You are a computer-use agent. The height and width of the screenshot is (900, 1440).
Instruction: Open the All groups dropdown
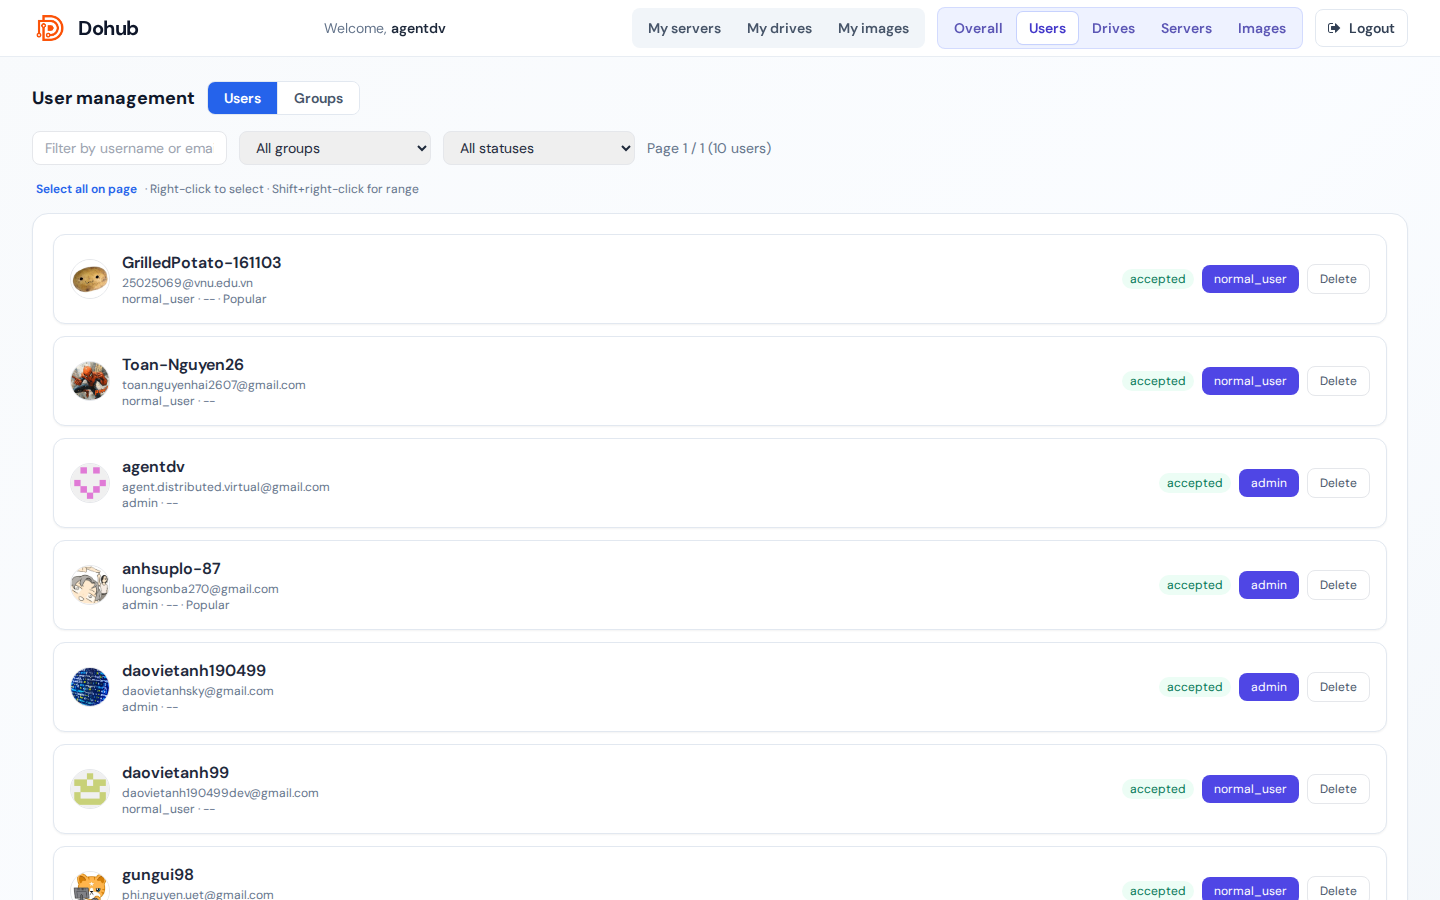[x=335, y=148]
